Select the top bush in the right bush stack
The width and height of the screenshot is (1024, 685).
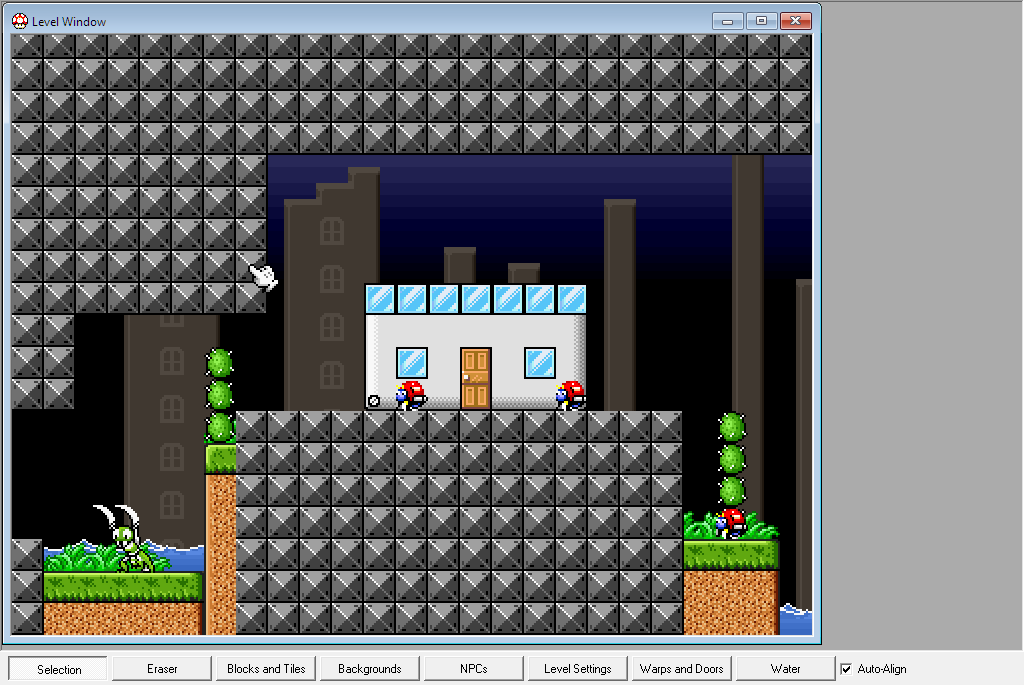click(731, 427)
